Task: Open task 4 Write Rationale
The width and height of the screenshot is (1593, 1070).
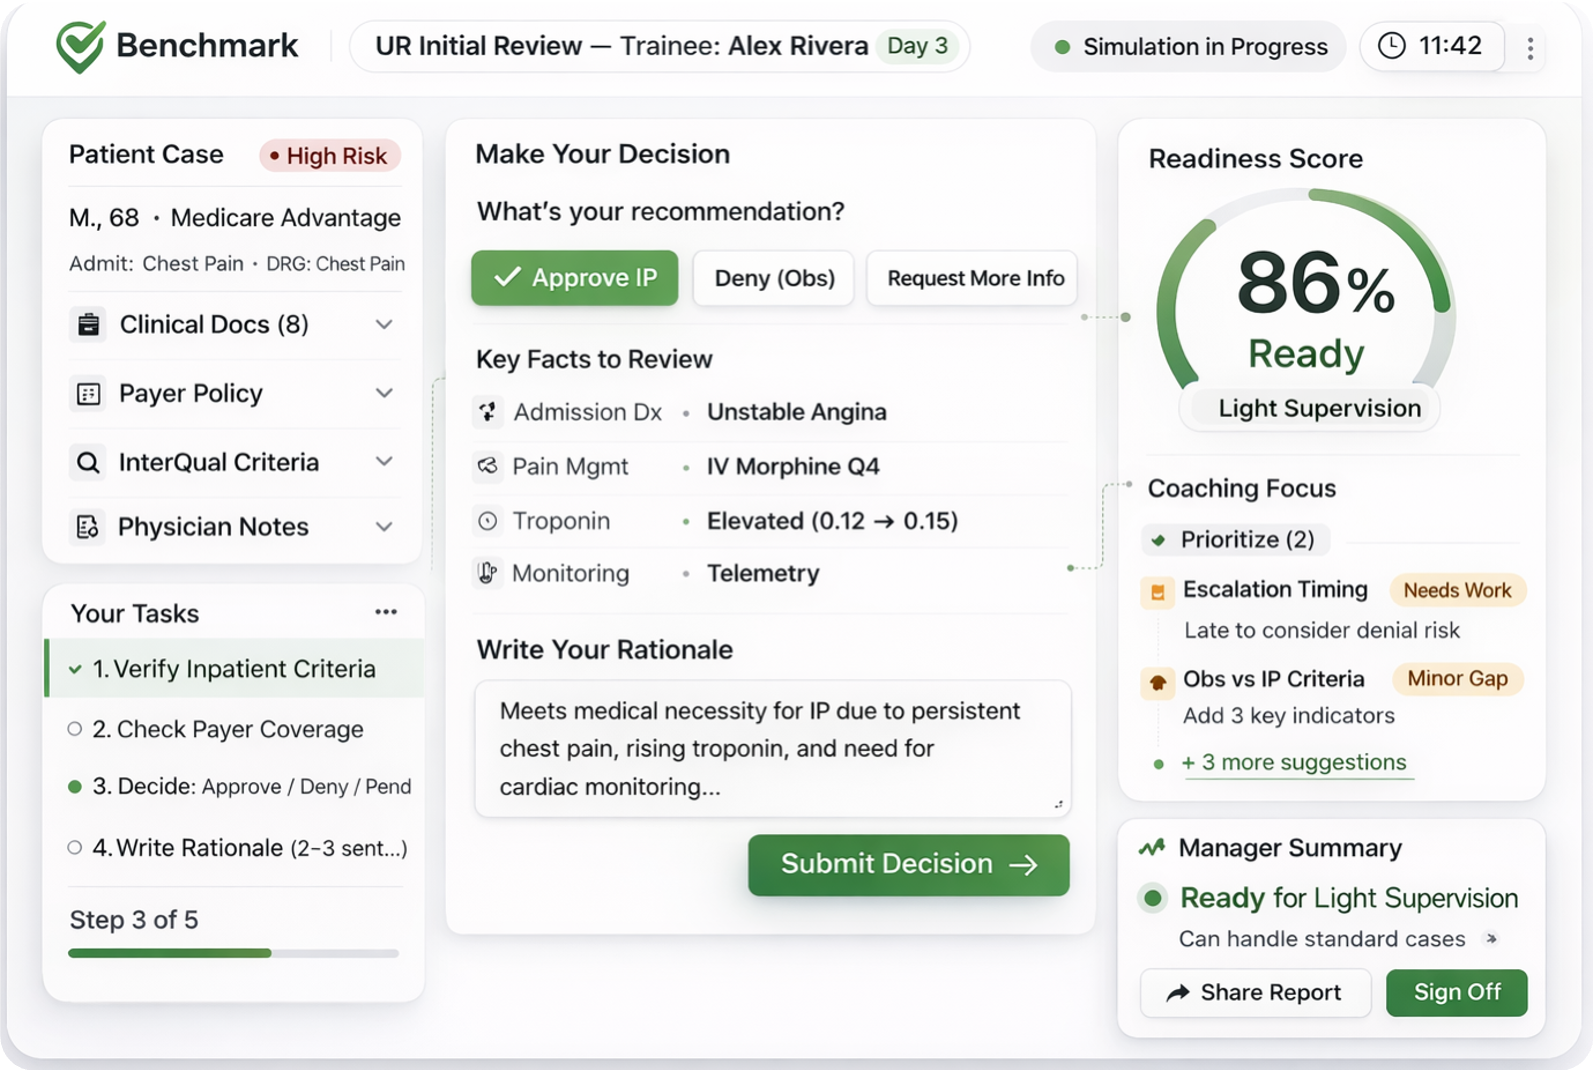Action: click(235, 848)
